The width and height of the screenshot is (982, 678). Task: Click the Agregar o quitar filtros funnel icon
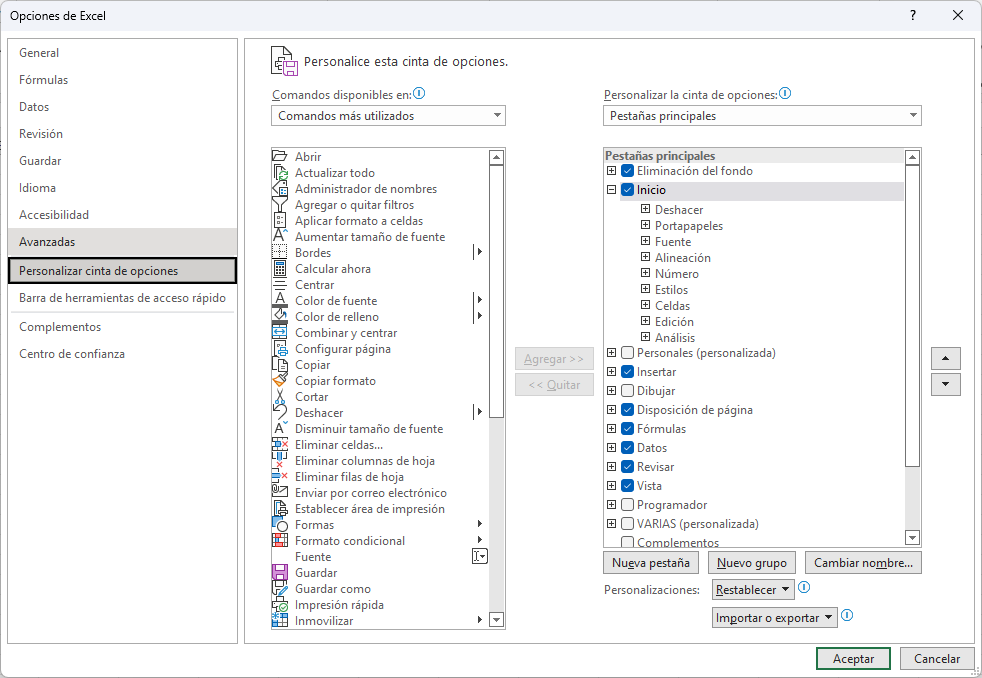pyautogui.click(x=279, y=204)
